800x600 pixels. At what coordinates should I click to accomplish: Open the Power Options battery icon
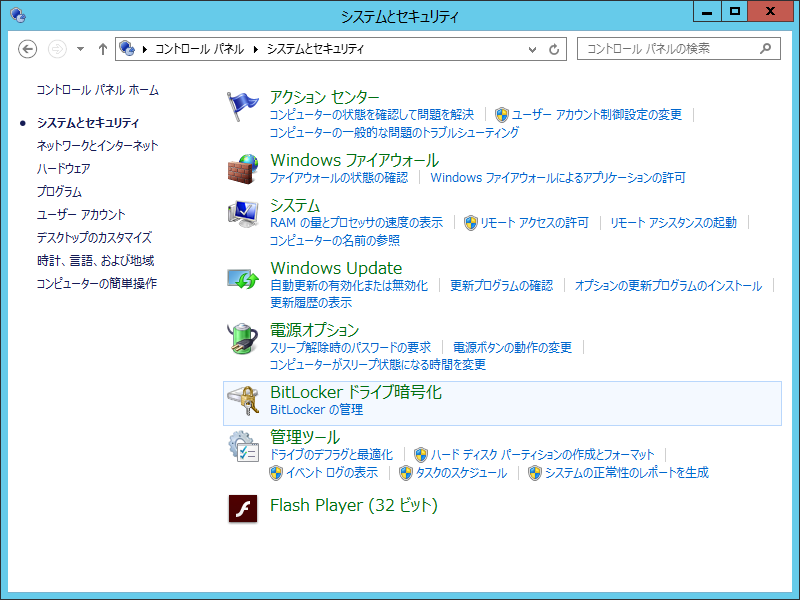click(242, 338)
